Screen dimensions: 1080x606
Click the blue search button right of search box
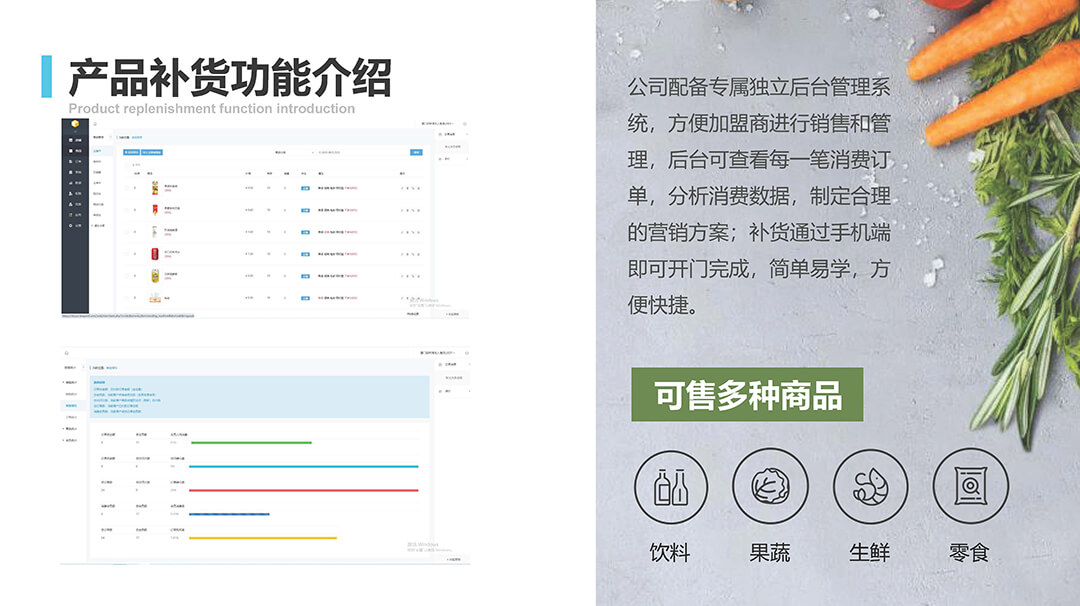click(x=416, y=152)
